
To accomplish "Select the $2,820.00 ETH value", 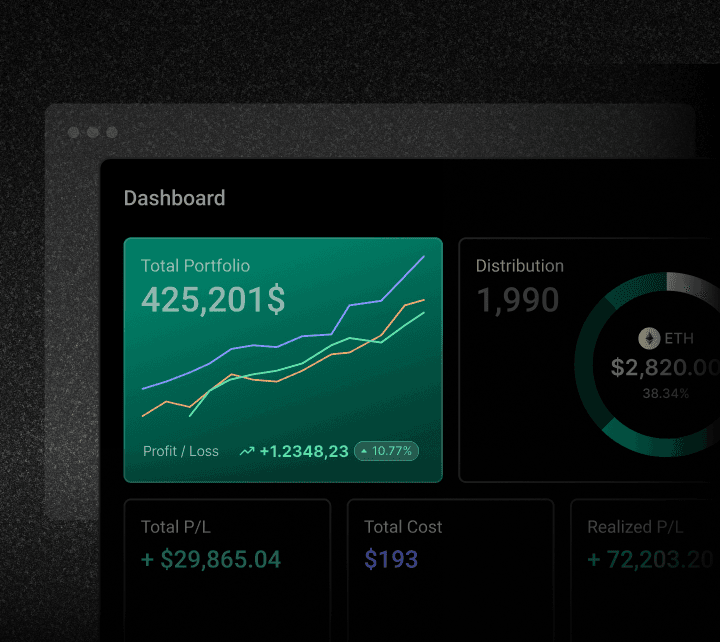I will coord(664,368).
